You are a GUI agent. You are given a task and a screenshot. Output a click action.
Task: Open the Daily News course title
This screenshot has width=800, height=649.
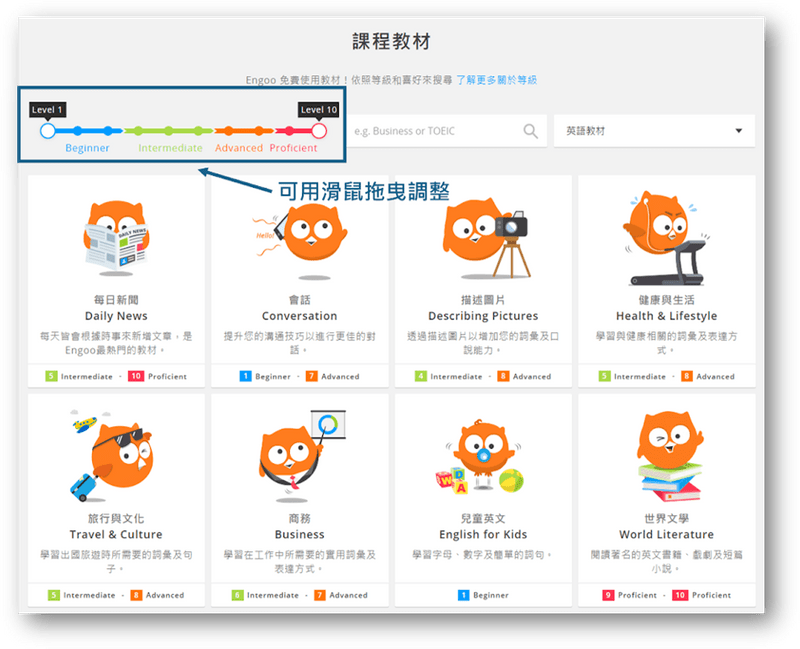[116, 316]
